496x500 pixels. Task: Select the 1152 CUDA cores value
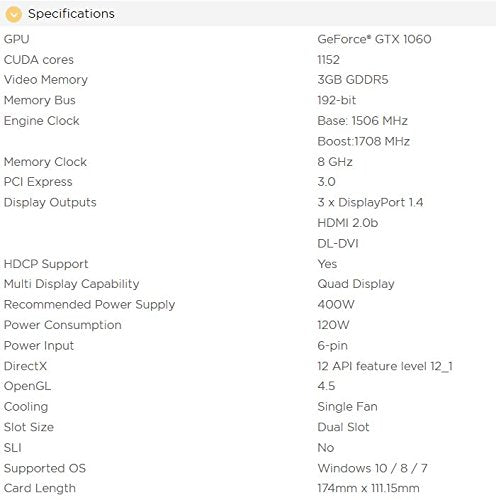click(328, 60)
